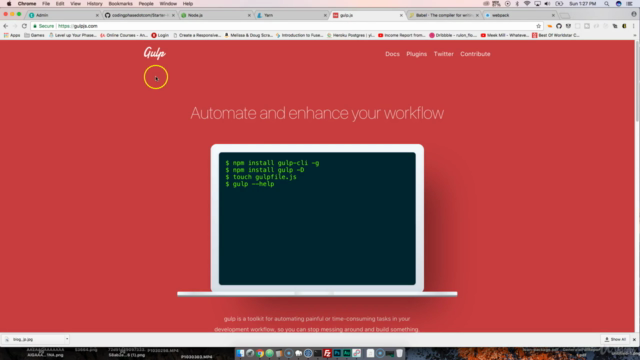Image resolution: width=640 pixels, height=360 pixels.
Task: Open the Plugins page link
Action: [x=416, y=54]
